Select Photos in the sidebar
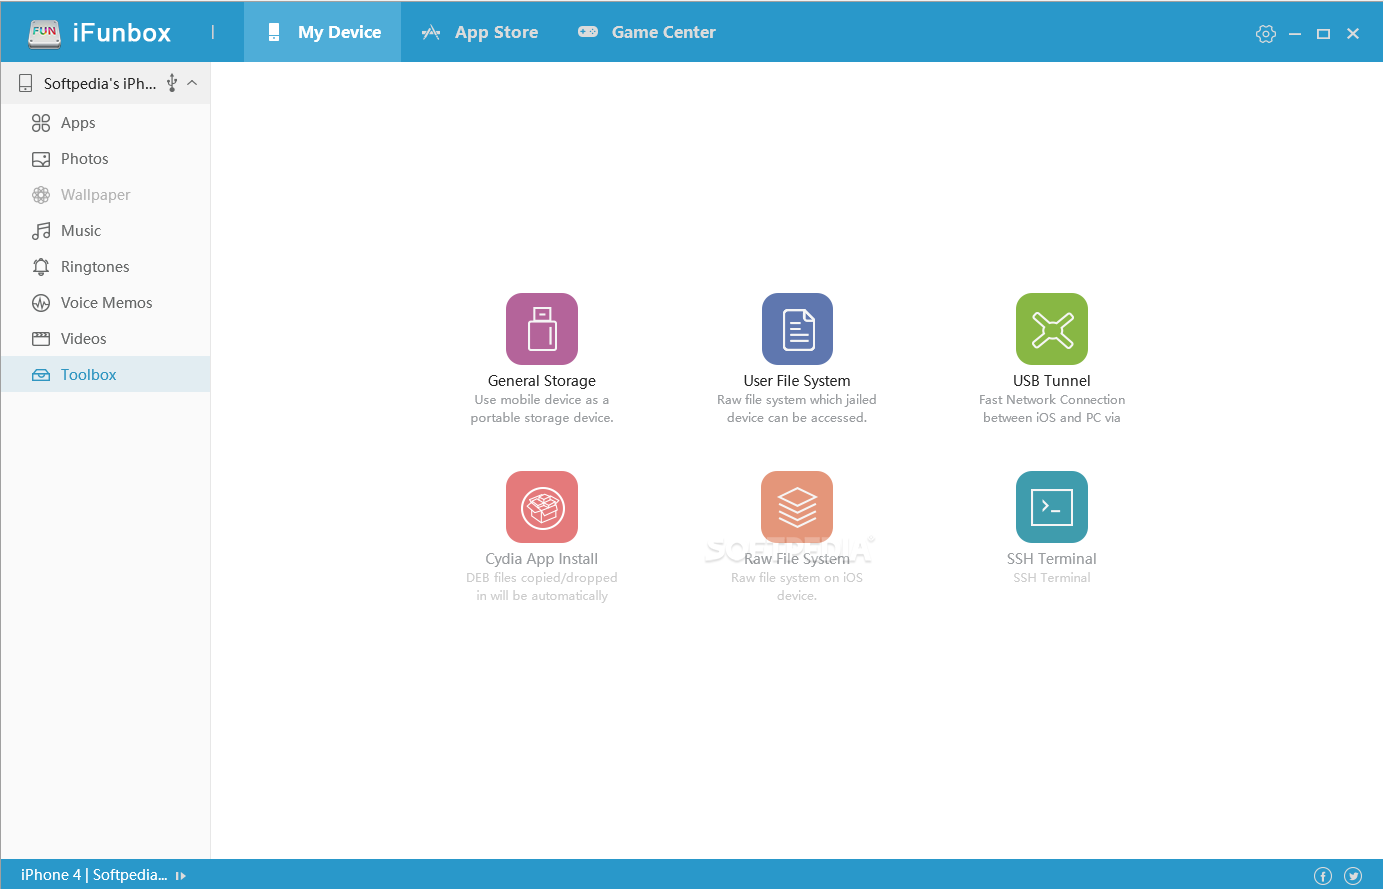1384x890 pixels. coord(105,159)
